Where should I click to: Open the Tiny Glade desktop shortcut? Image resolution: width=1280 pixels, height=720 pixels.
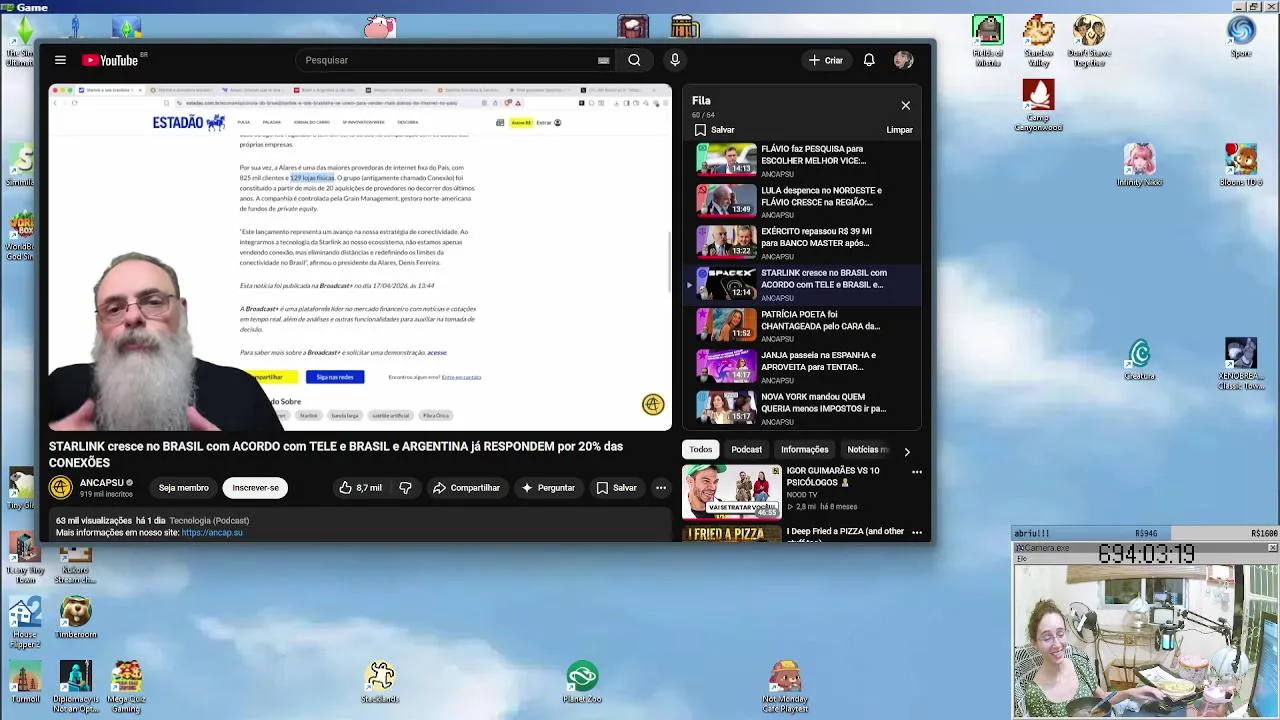20,490
